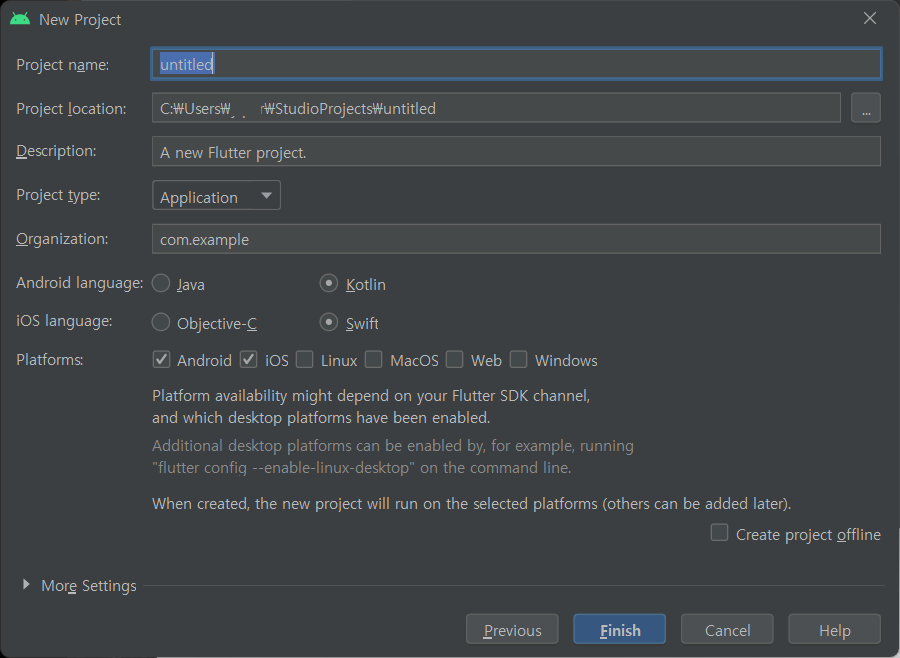This screenshot has height=658, width=900.
Task: Click the Android language label
Action: tap(80, 283)
